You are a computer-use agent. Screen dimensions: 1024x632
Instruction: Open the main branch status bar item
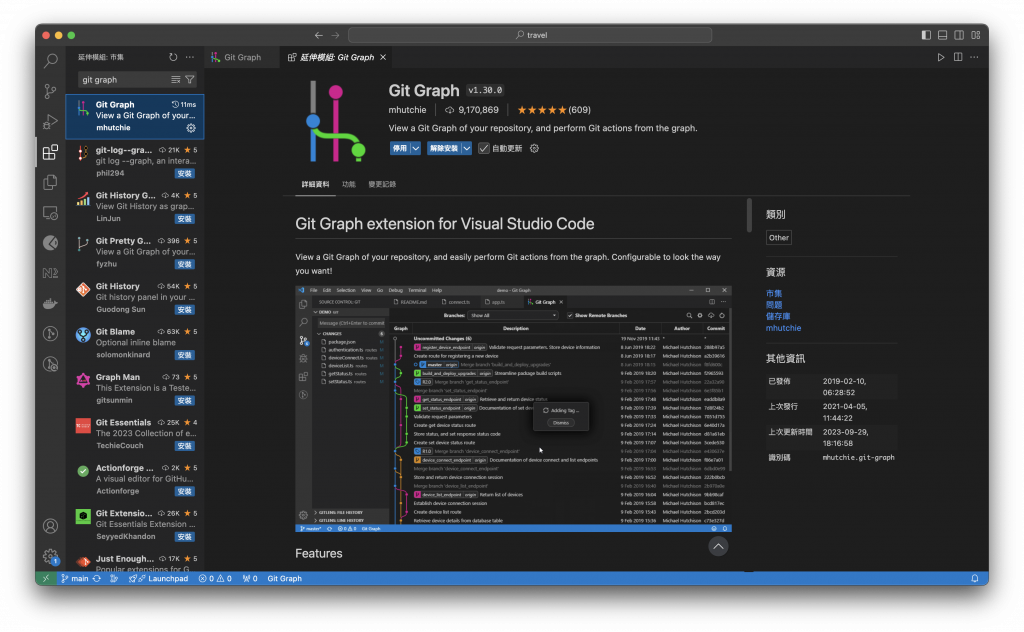74,578
